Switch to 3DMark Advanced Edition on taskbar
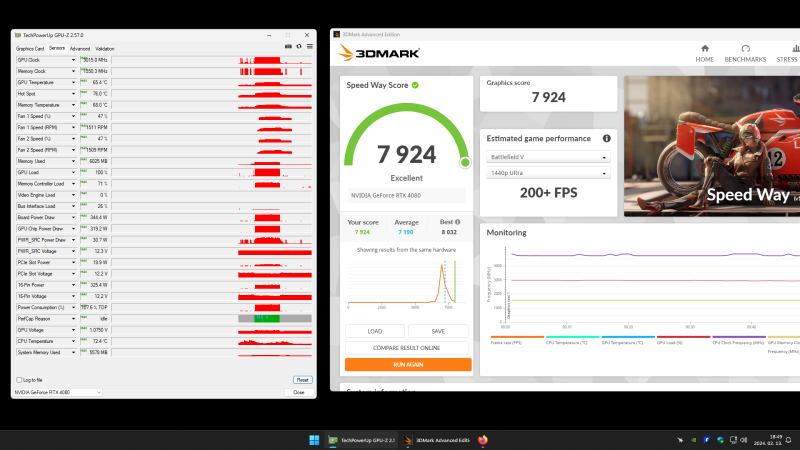 (436, 440)
